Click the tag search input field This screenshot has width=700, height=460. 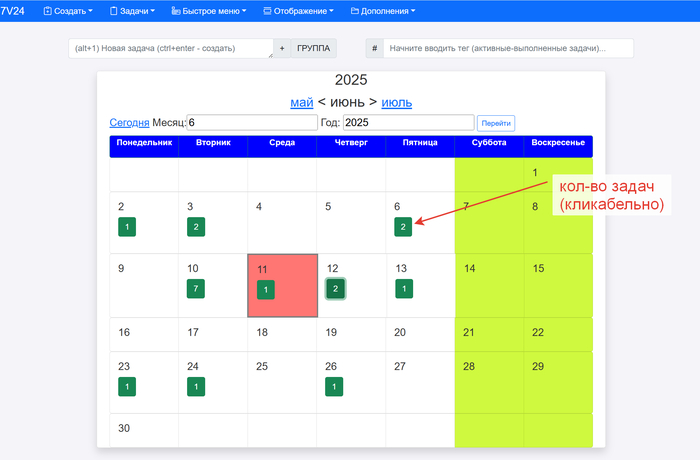coord(508,48)
